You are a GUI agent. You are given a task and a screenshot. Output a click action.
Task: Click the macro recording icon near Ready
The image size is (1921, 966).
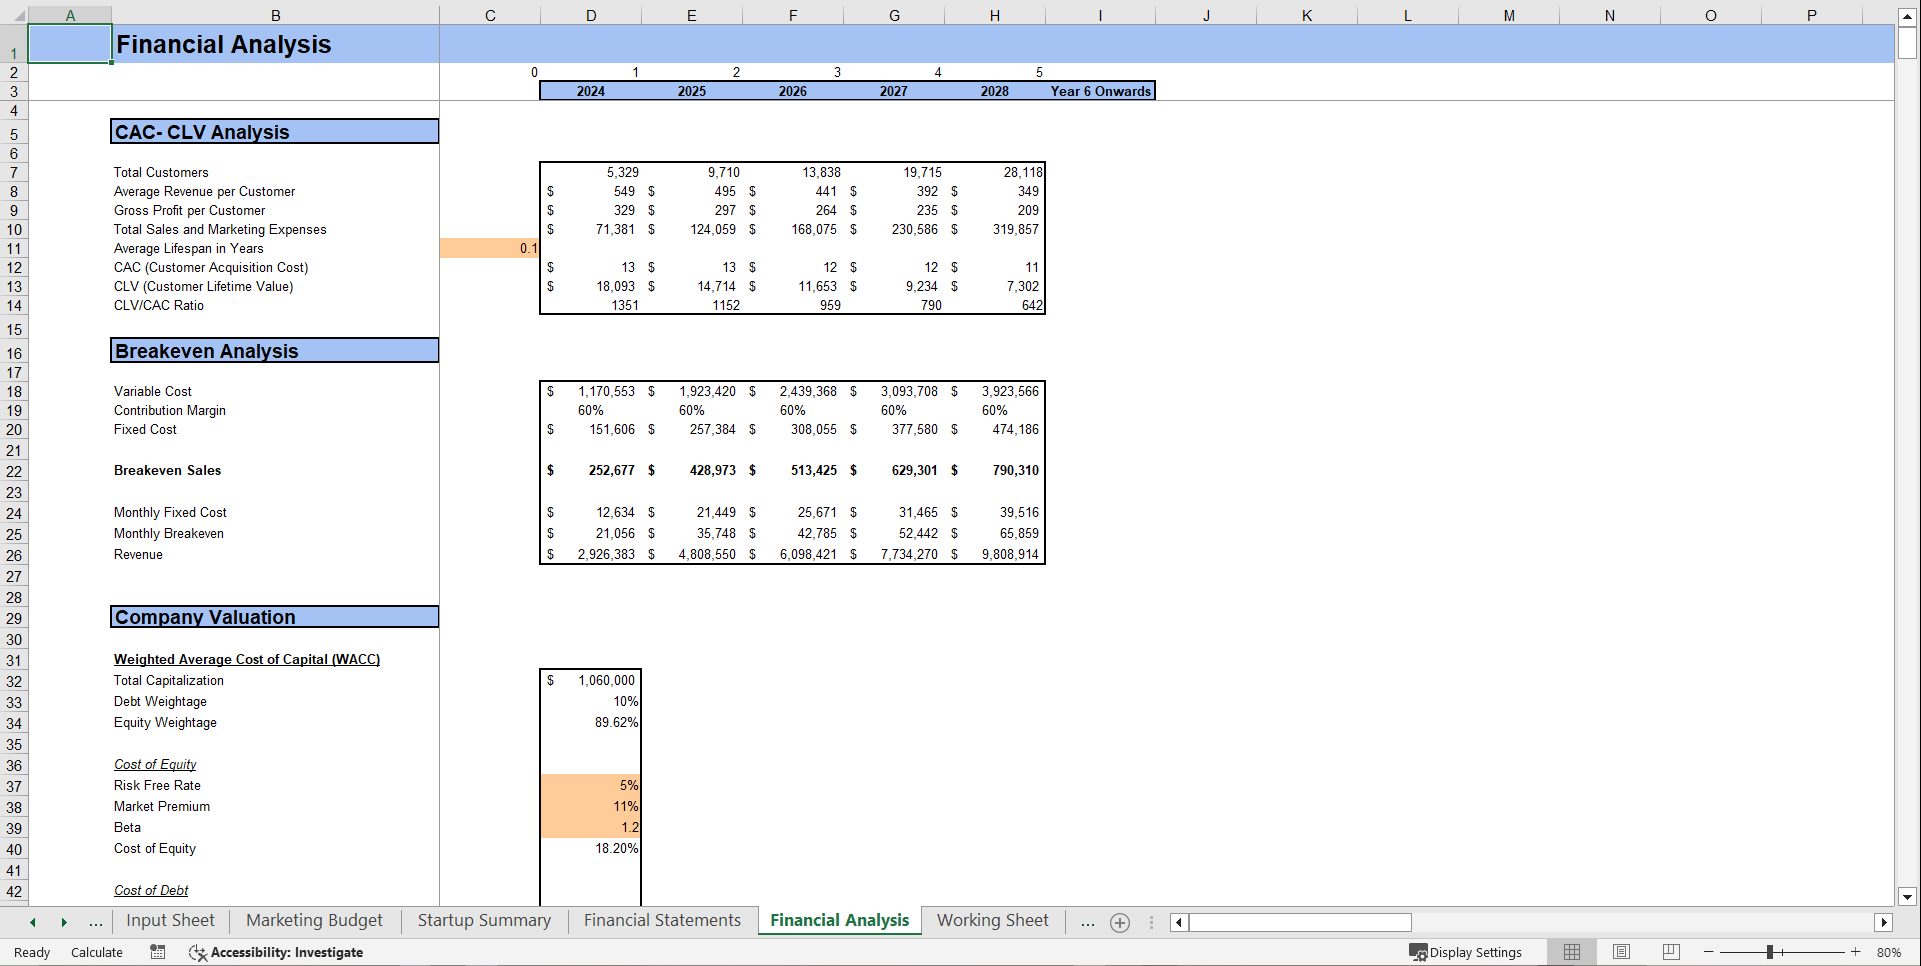coord(157,952)
